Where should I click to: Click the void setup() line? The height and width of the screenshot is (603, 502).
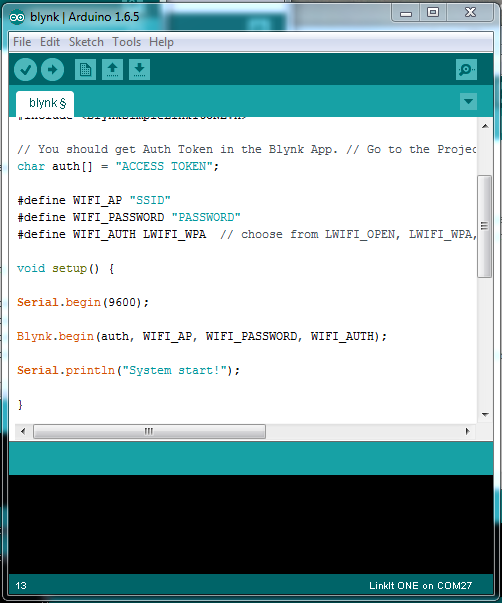click(x=65, y=268)
